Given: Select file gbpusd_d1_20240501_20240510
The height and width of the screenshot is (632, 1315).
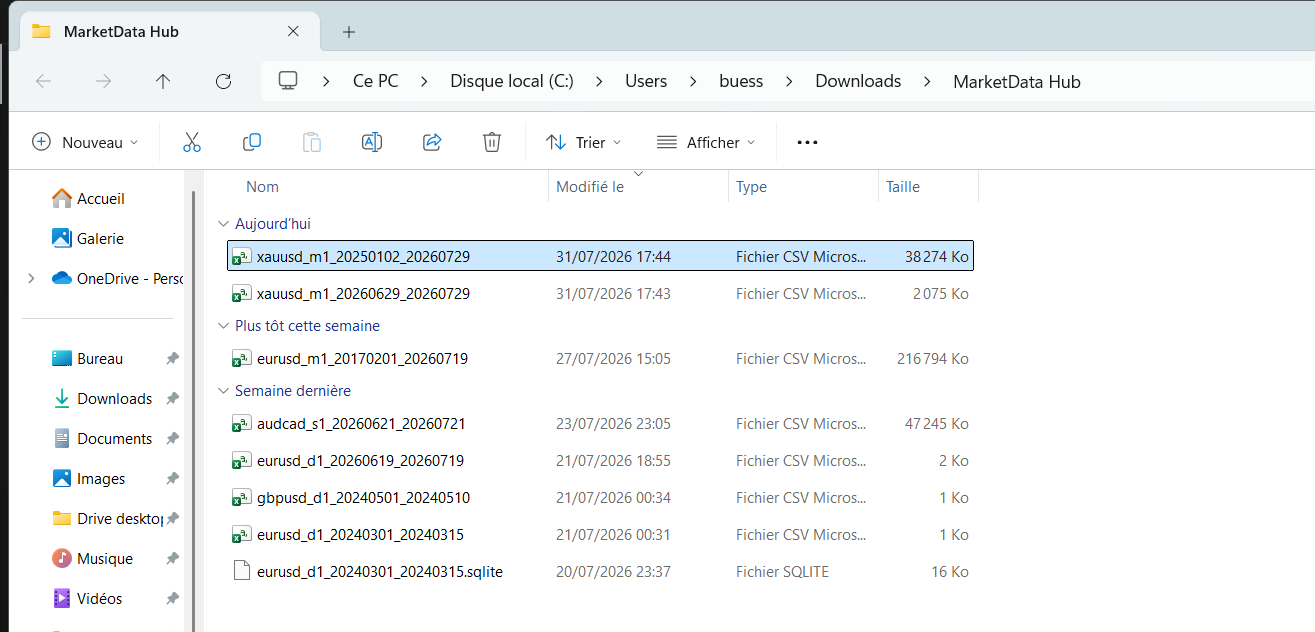Looking at the screenshot, I should pos(600,498).
